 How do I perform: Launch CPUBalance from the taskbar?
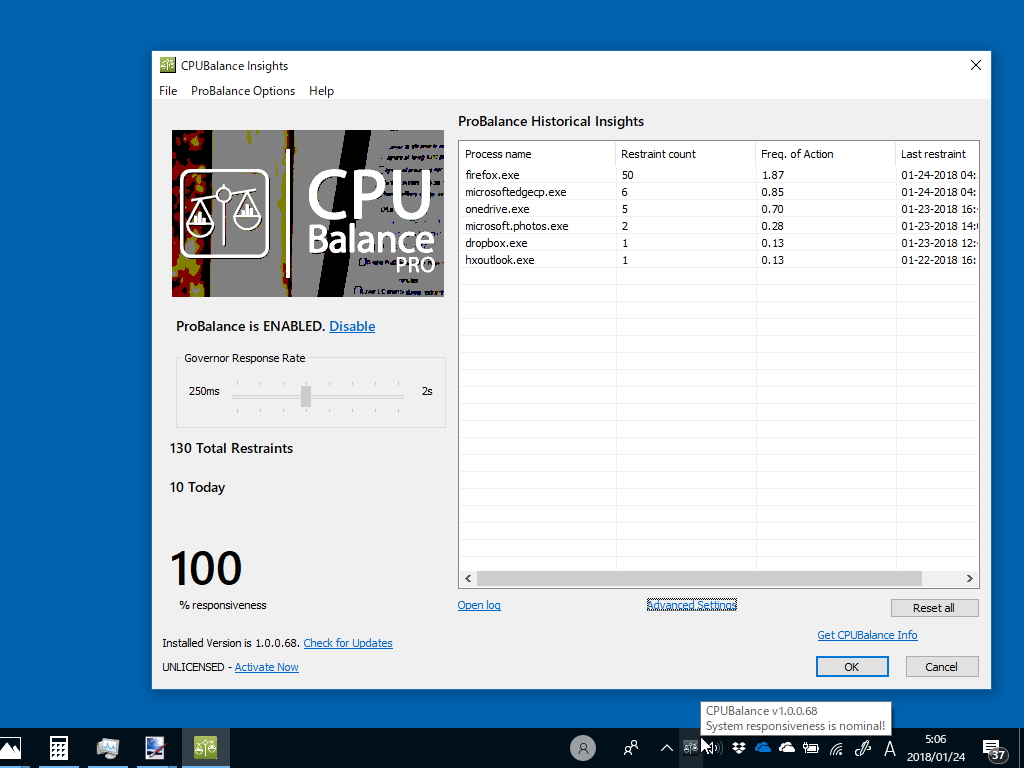tap(205, 747)
